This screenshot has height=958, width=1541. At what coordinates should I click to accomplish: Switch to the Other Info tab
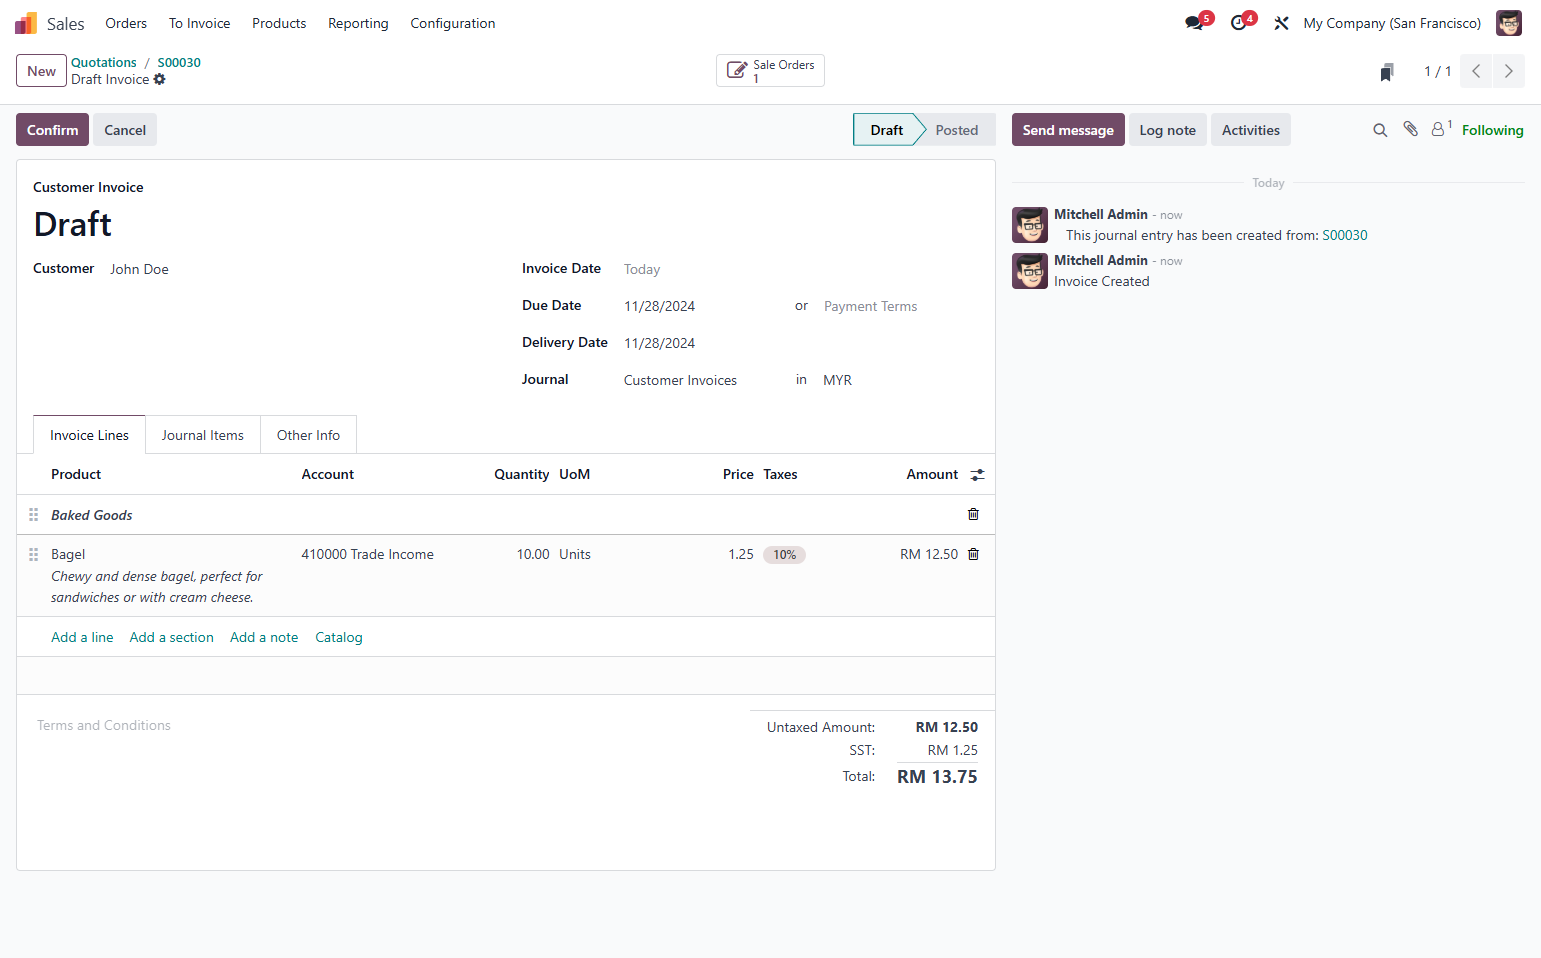coord(308,435)
